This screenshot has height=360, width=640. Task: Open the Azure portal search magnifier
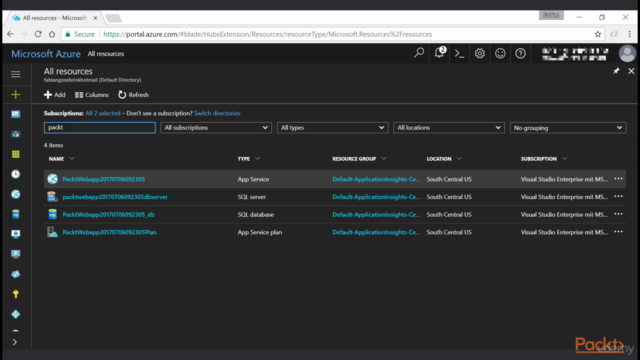[x=419, y=53]
